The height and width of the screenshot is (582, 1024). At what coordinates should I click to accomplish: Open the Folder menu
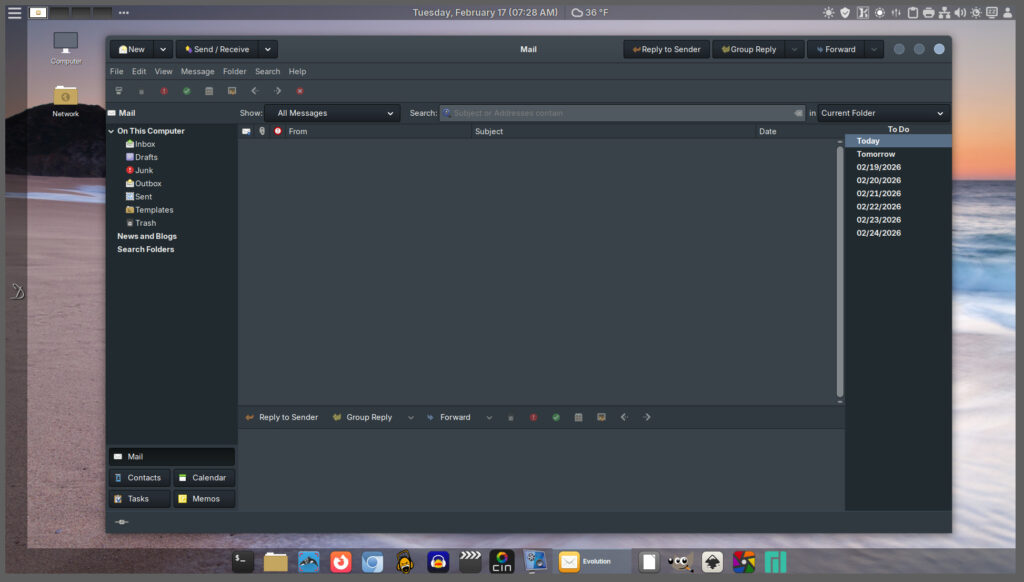click(234, 71)
